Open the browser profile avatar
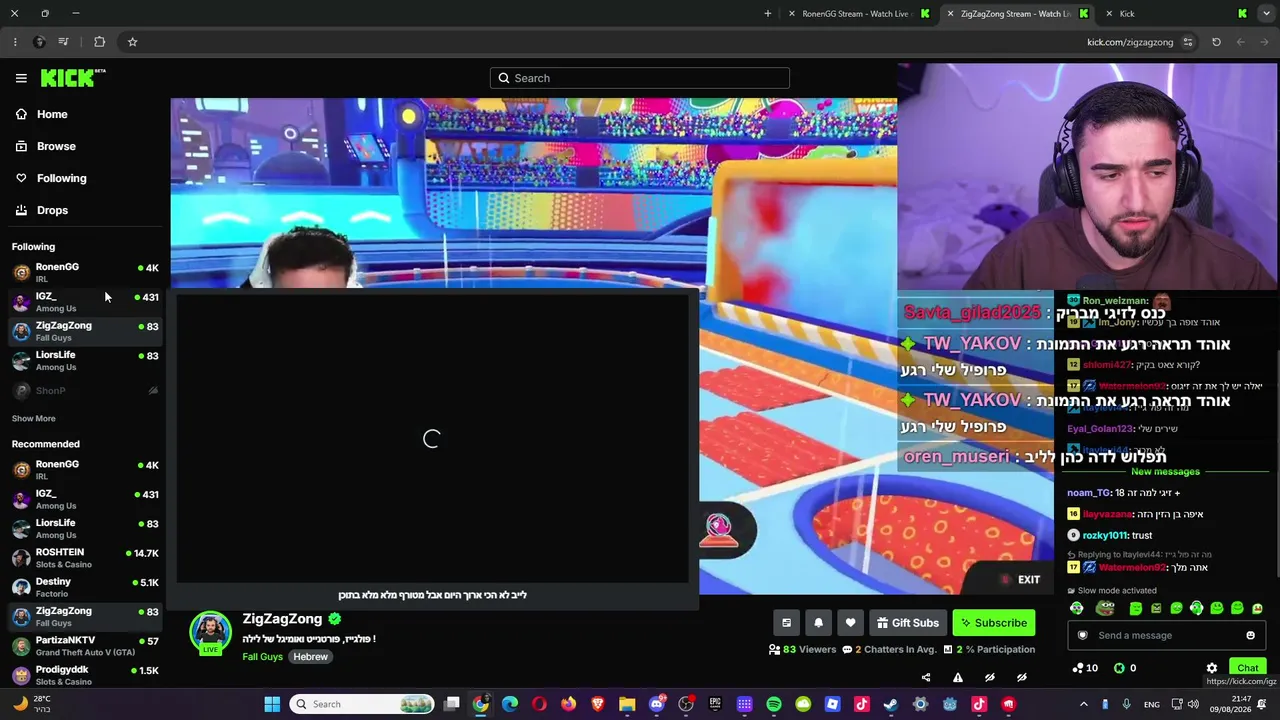This screenshot has height=720, width=1280. pos(39,42)
